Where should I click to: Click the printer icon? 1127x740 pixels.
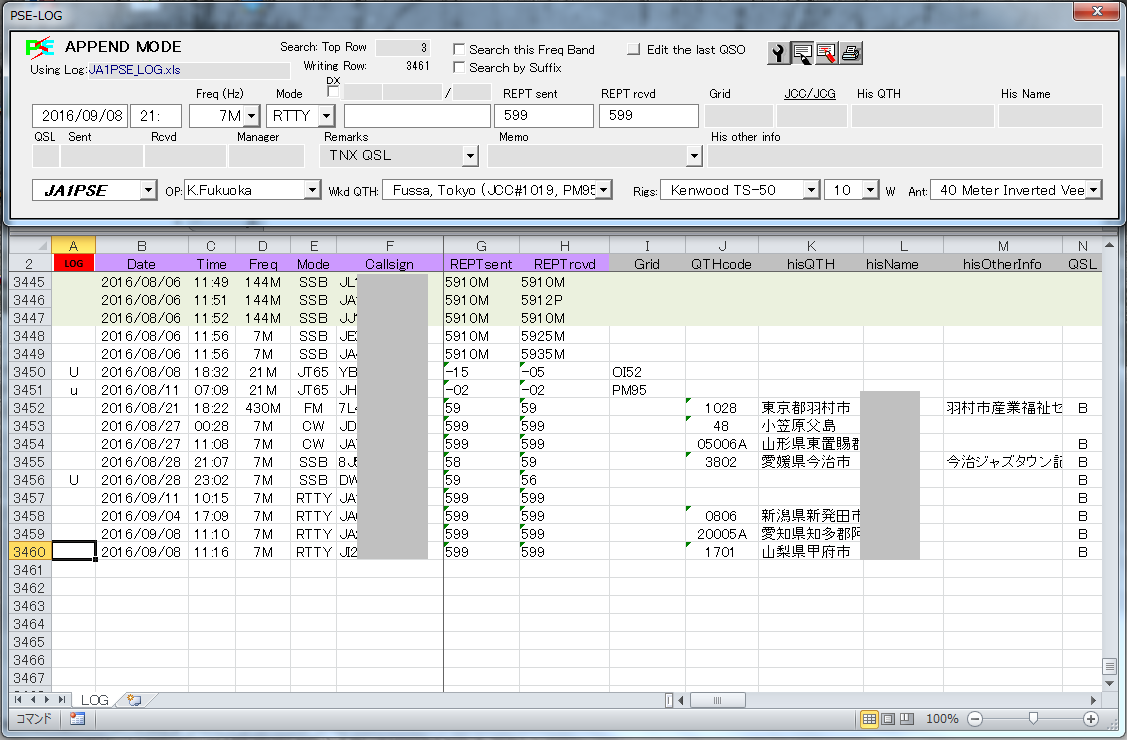(850, 54)
